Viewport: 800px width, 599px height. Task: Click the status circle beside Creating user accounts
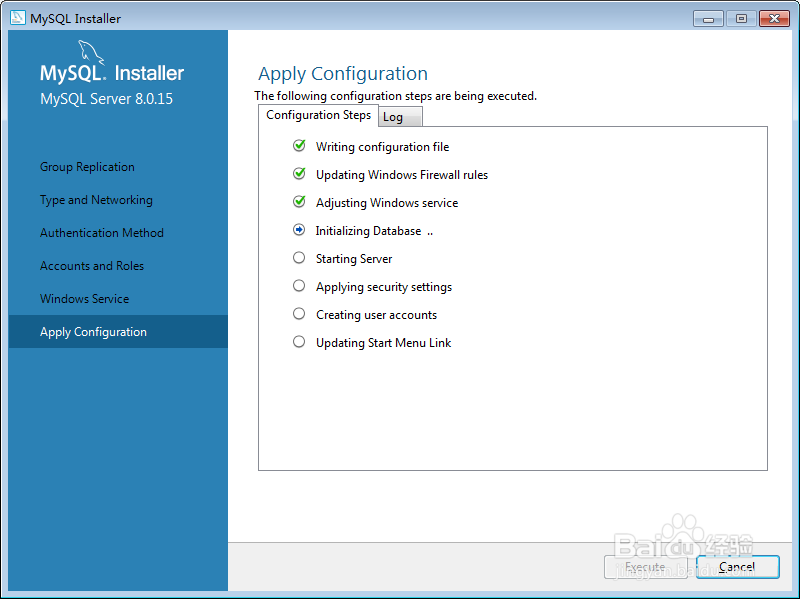coord(299,314)
